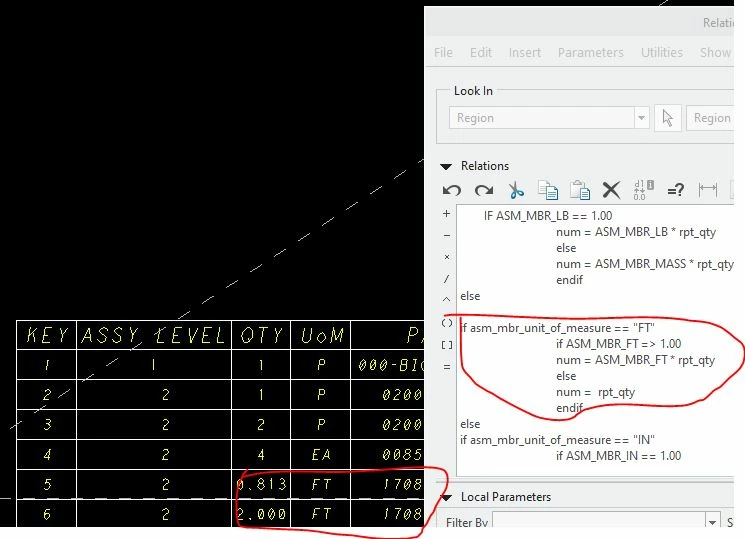
Task: Click the Paste clipboard icon
Action: coord(580,190)
